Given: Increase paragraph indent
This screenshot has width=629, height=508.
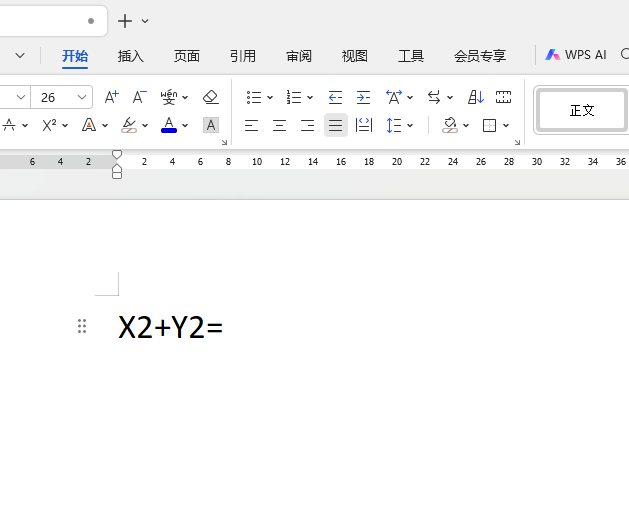Looking at the screenshot, I should 363,97.
